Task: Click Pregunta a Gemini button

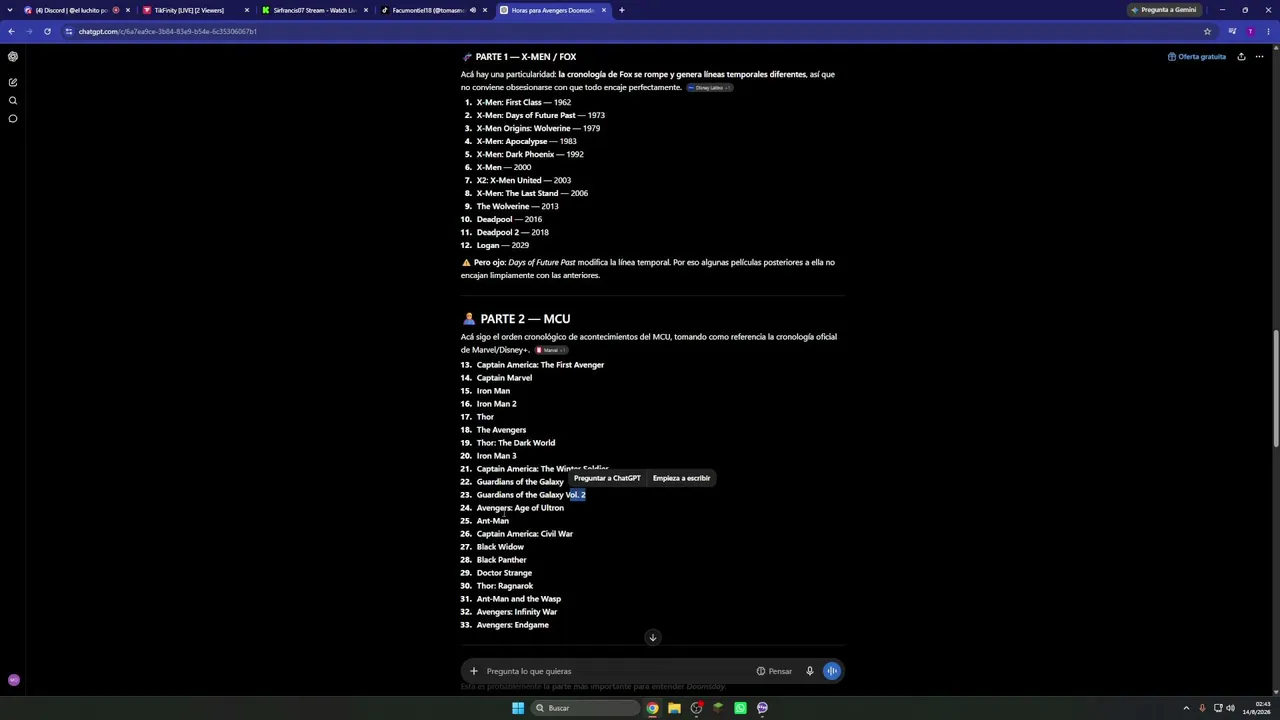Action: click(x=1163, y=10)
